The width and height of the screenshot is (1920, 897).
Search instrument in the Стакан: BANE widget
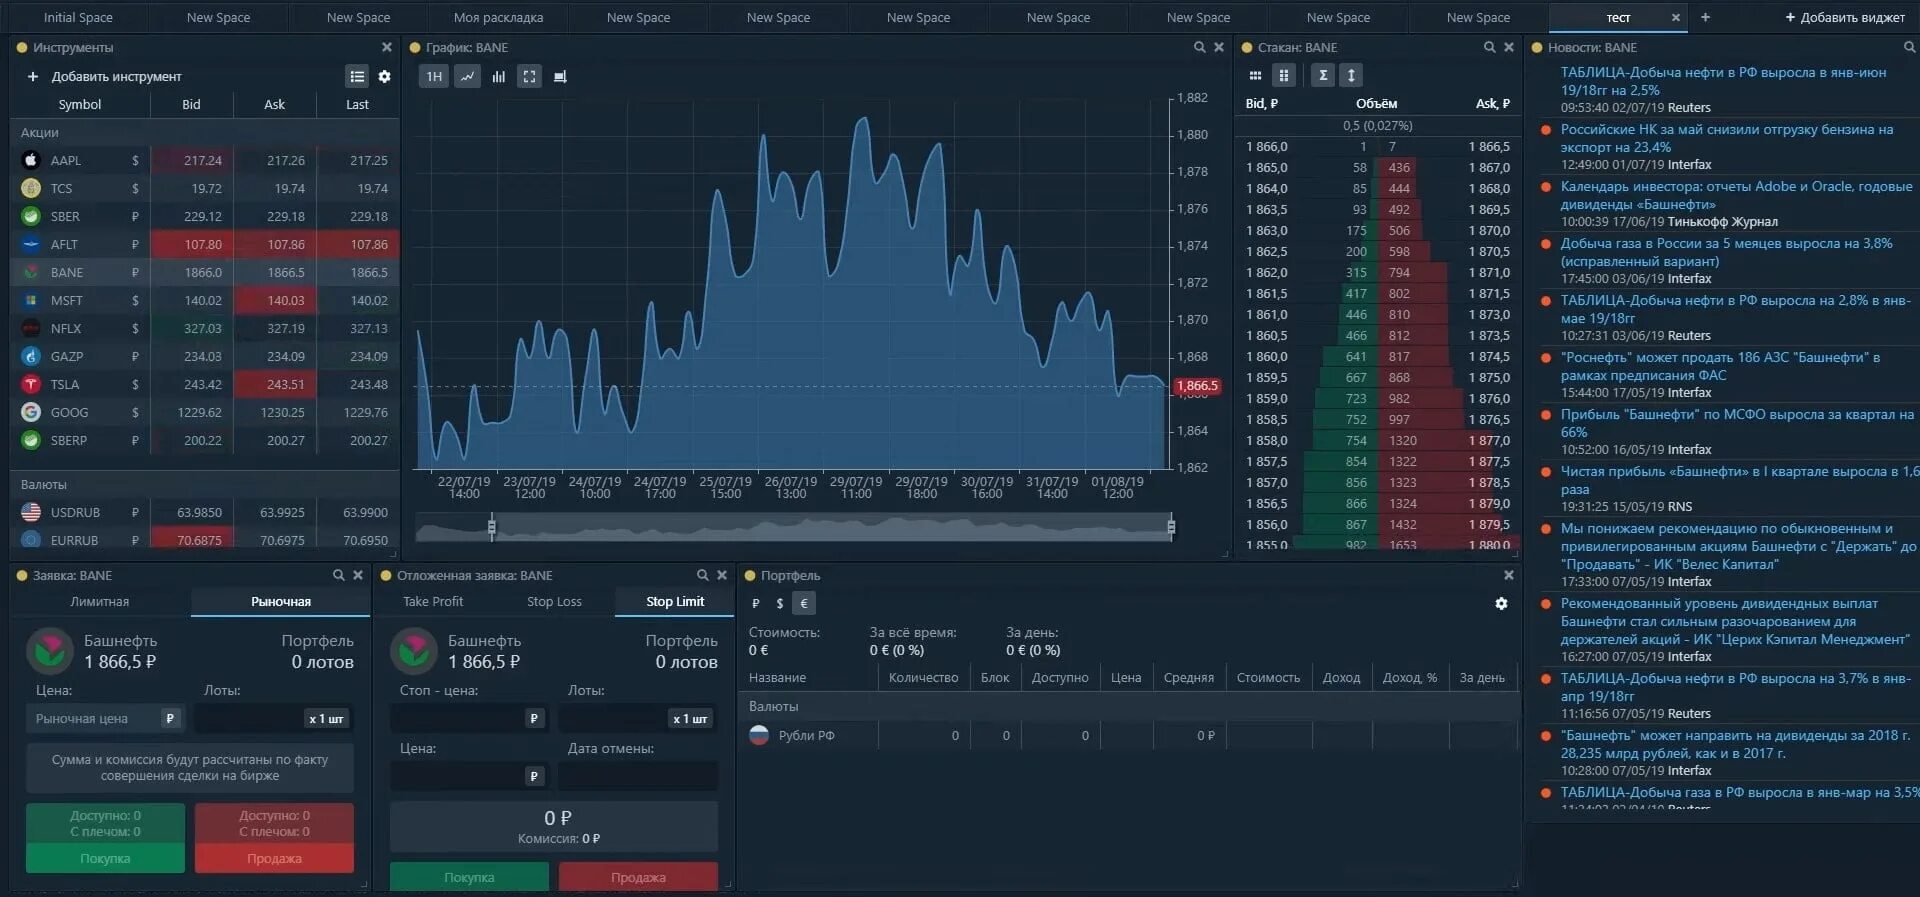click(1489, 47)
